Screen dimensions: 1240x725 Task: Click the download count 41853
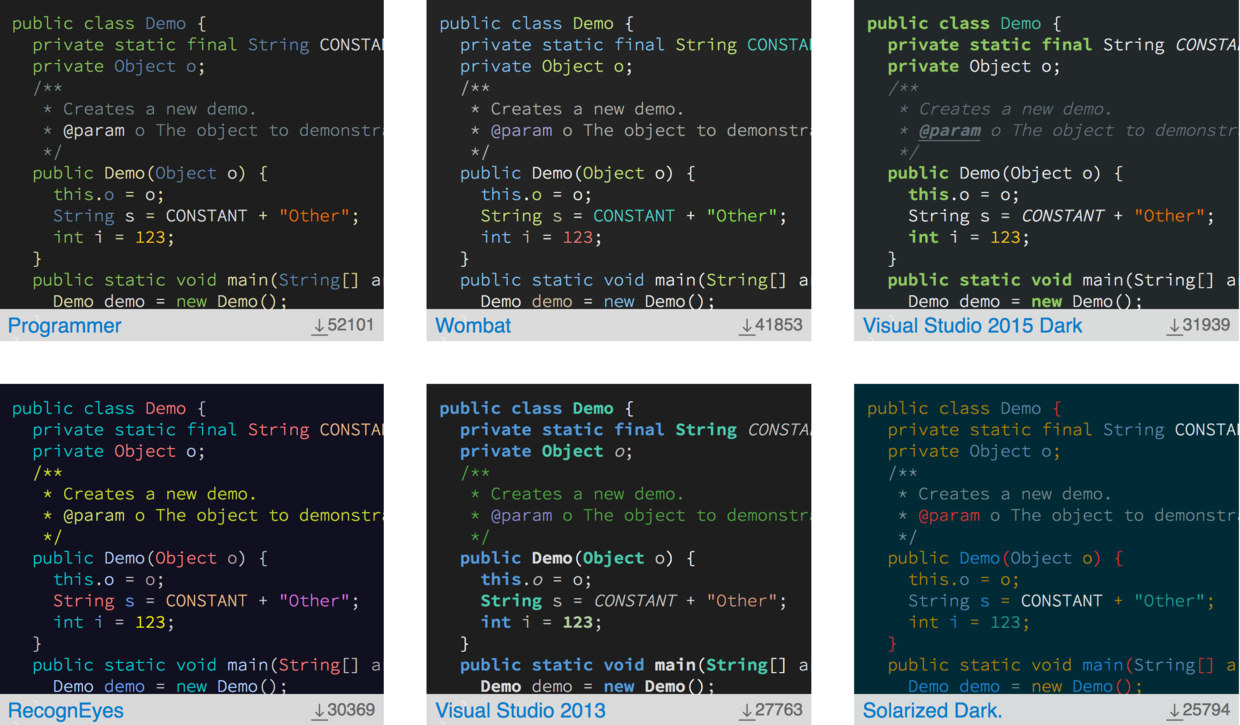pyautogui.click(x=779, y=325)
